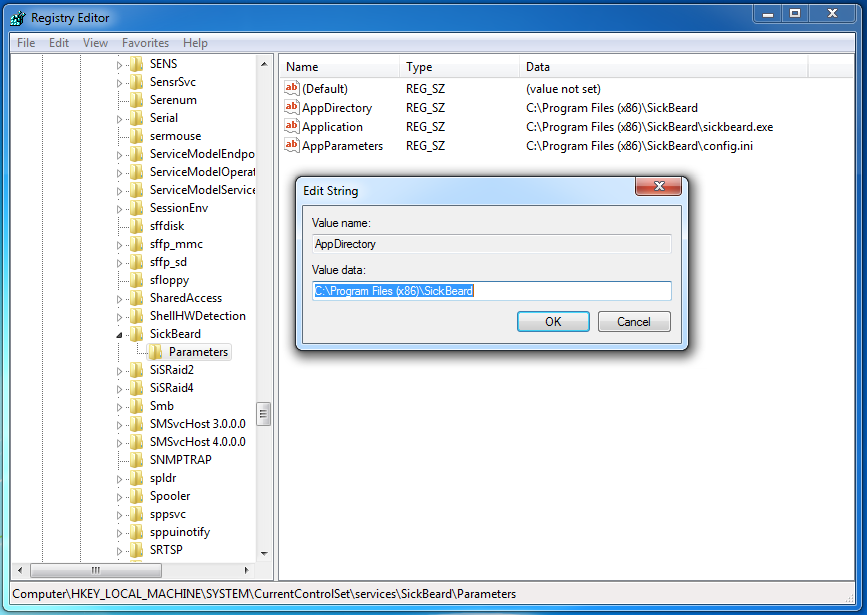This screenshot has height=615, width=867.
Task: Close the Edit String dialog
Action: (659, 186)
